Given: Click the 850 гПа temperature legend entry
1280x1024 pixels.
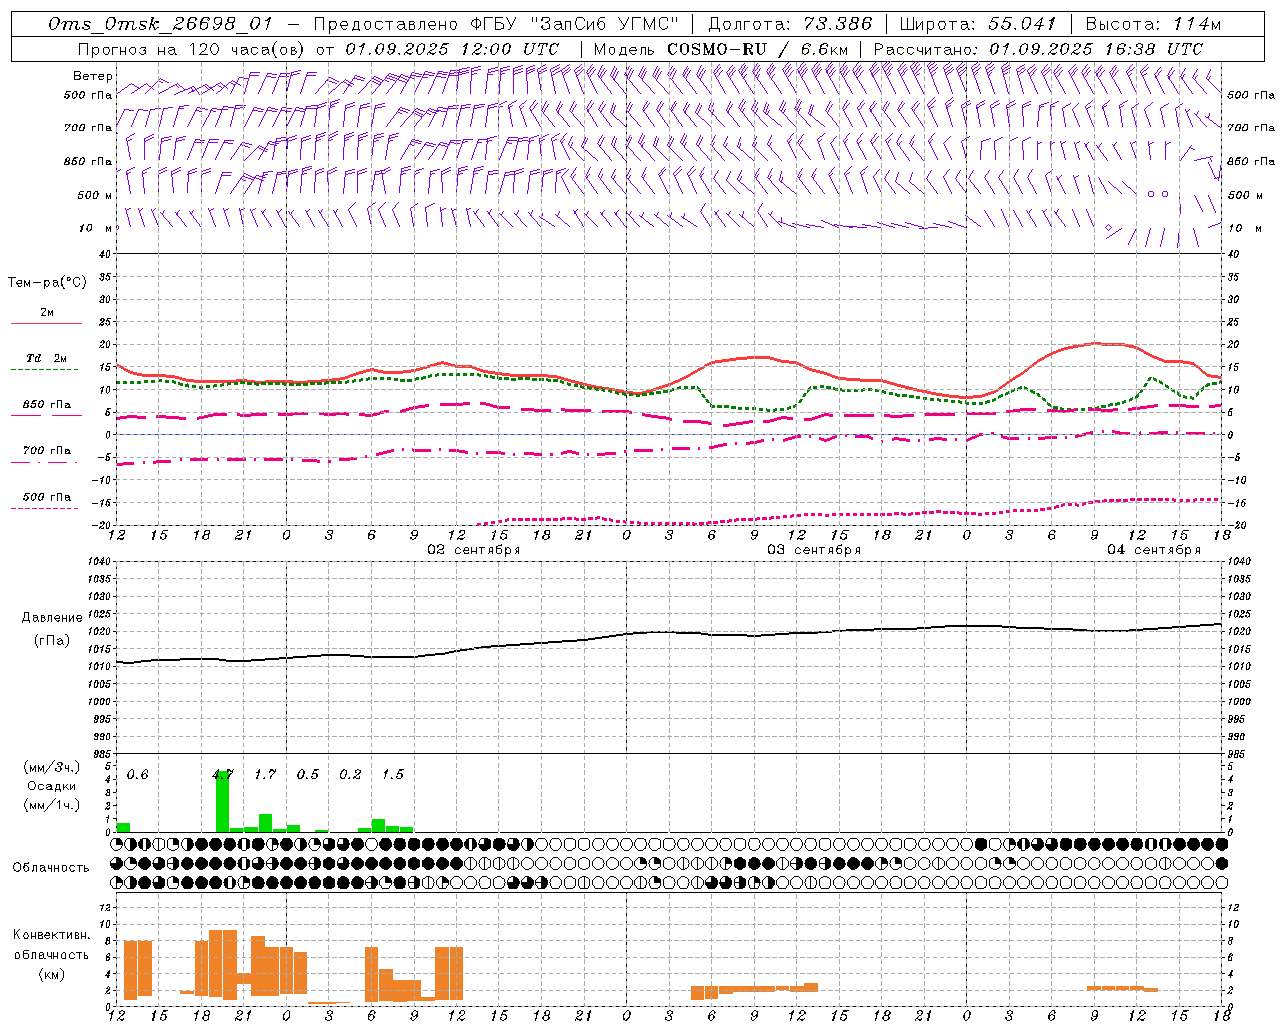Looking at the screenshot, I should pyautogui.click(x=47, y=405).
